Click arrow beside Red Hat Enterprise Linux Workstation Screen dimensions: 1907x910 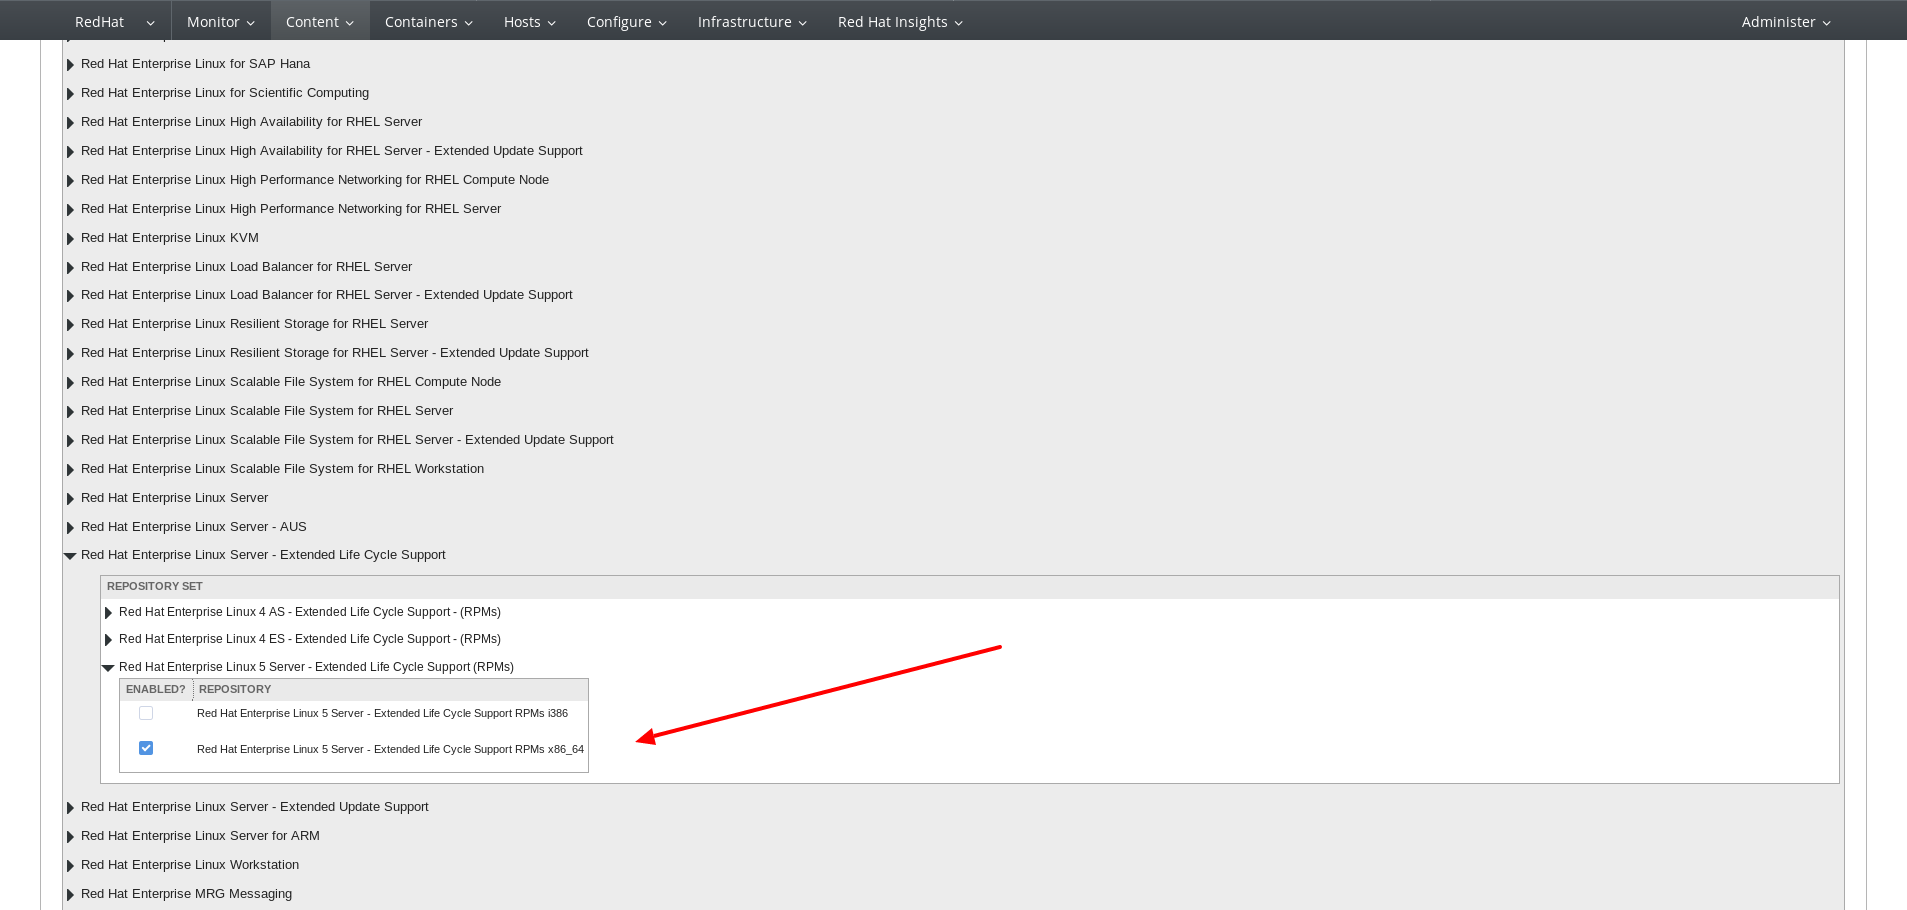(x=70, y=865)
